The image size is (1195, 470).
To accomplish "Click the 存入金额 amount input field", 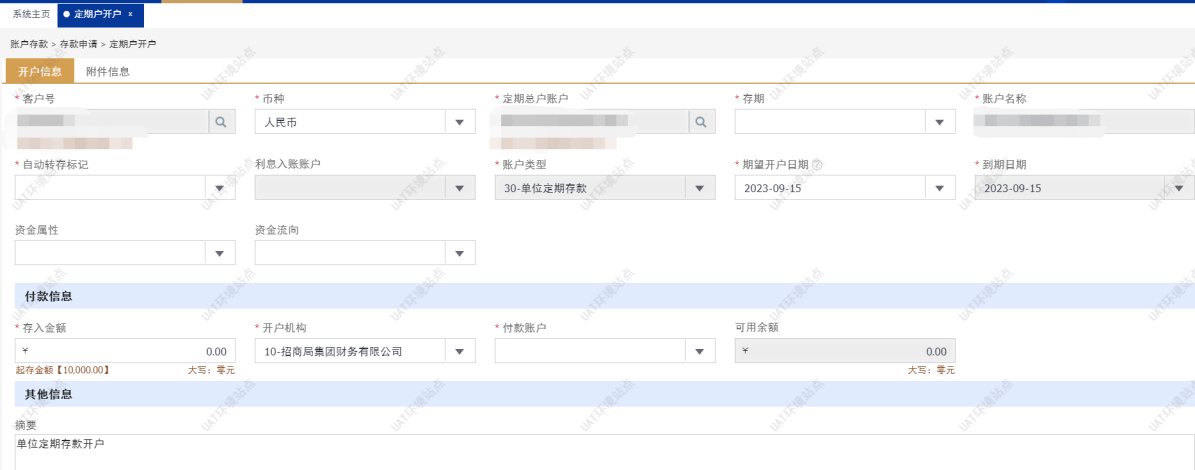I will click(125, 351).
